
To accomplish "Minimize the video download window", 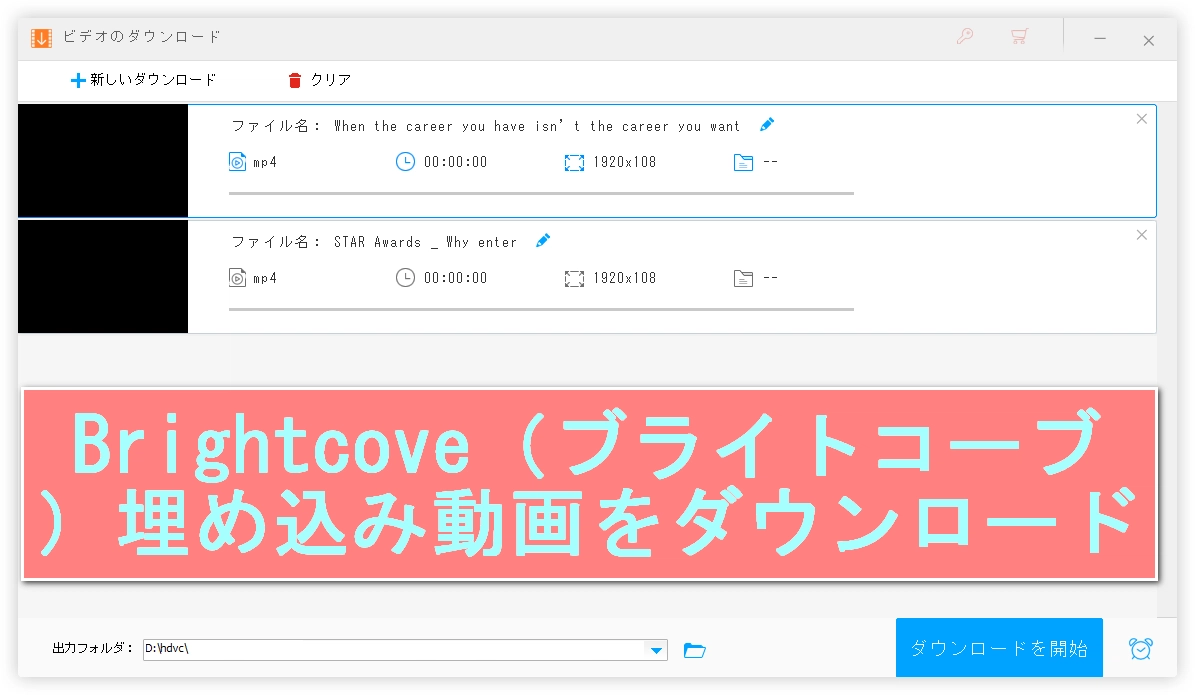I will point(1100,38).
